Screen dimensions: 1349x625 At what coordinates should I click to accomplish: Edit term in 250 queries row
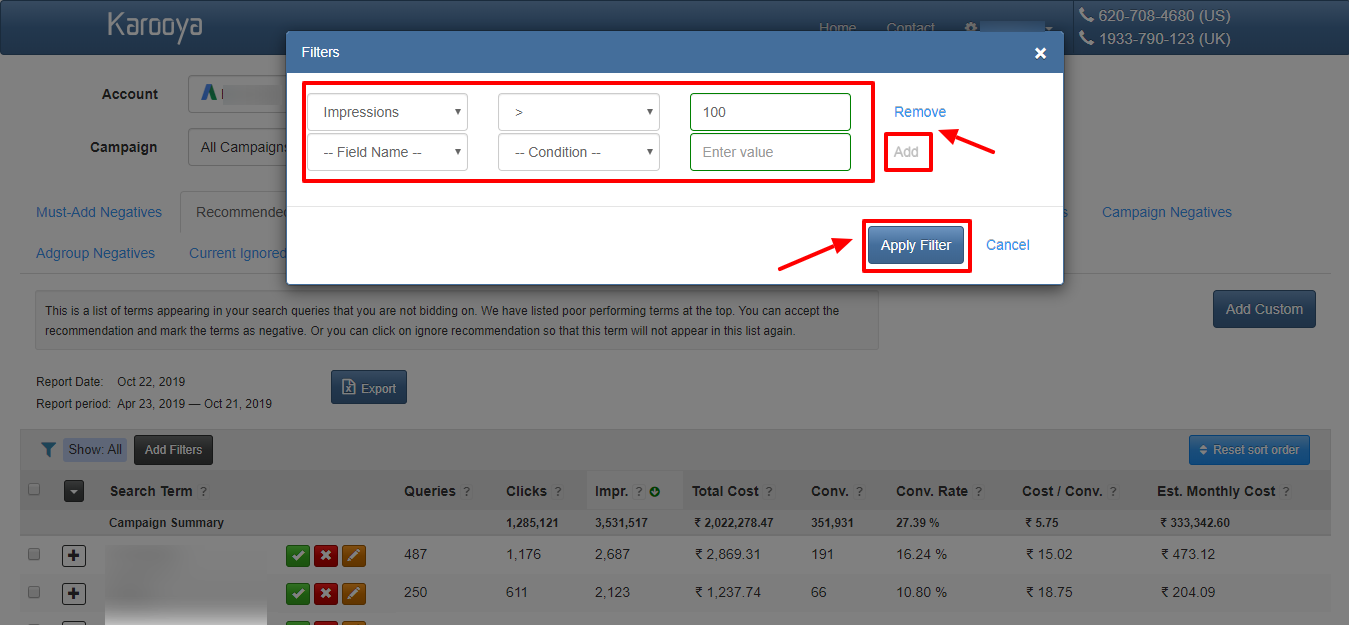click(x=354, y=594)
